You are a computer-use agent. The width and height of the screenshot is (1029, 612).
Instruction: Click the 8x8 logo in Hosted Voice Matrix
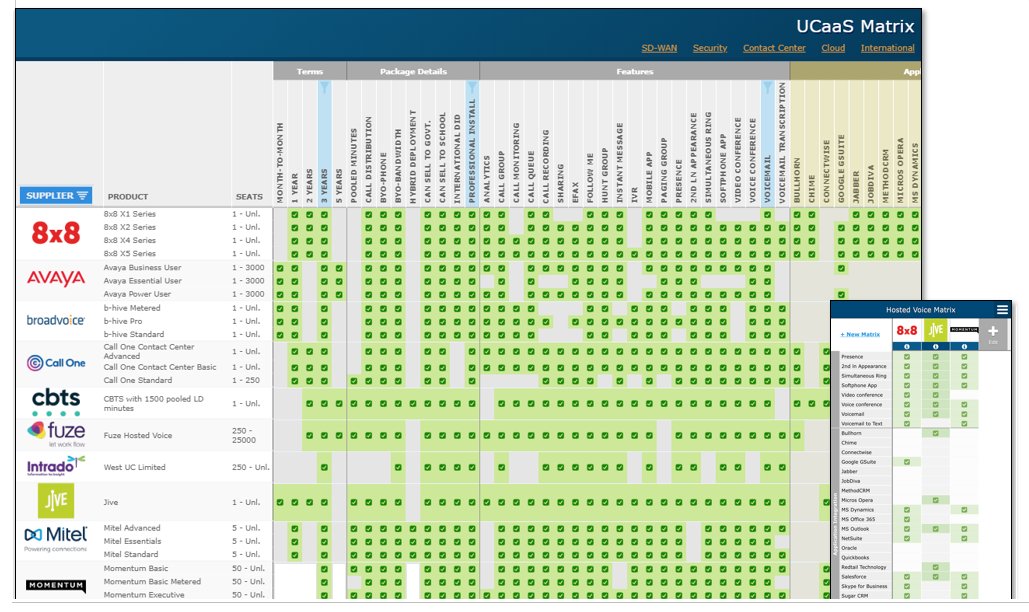(907, 331)
